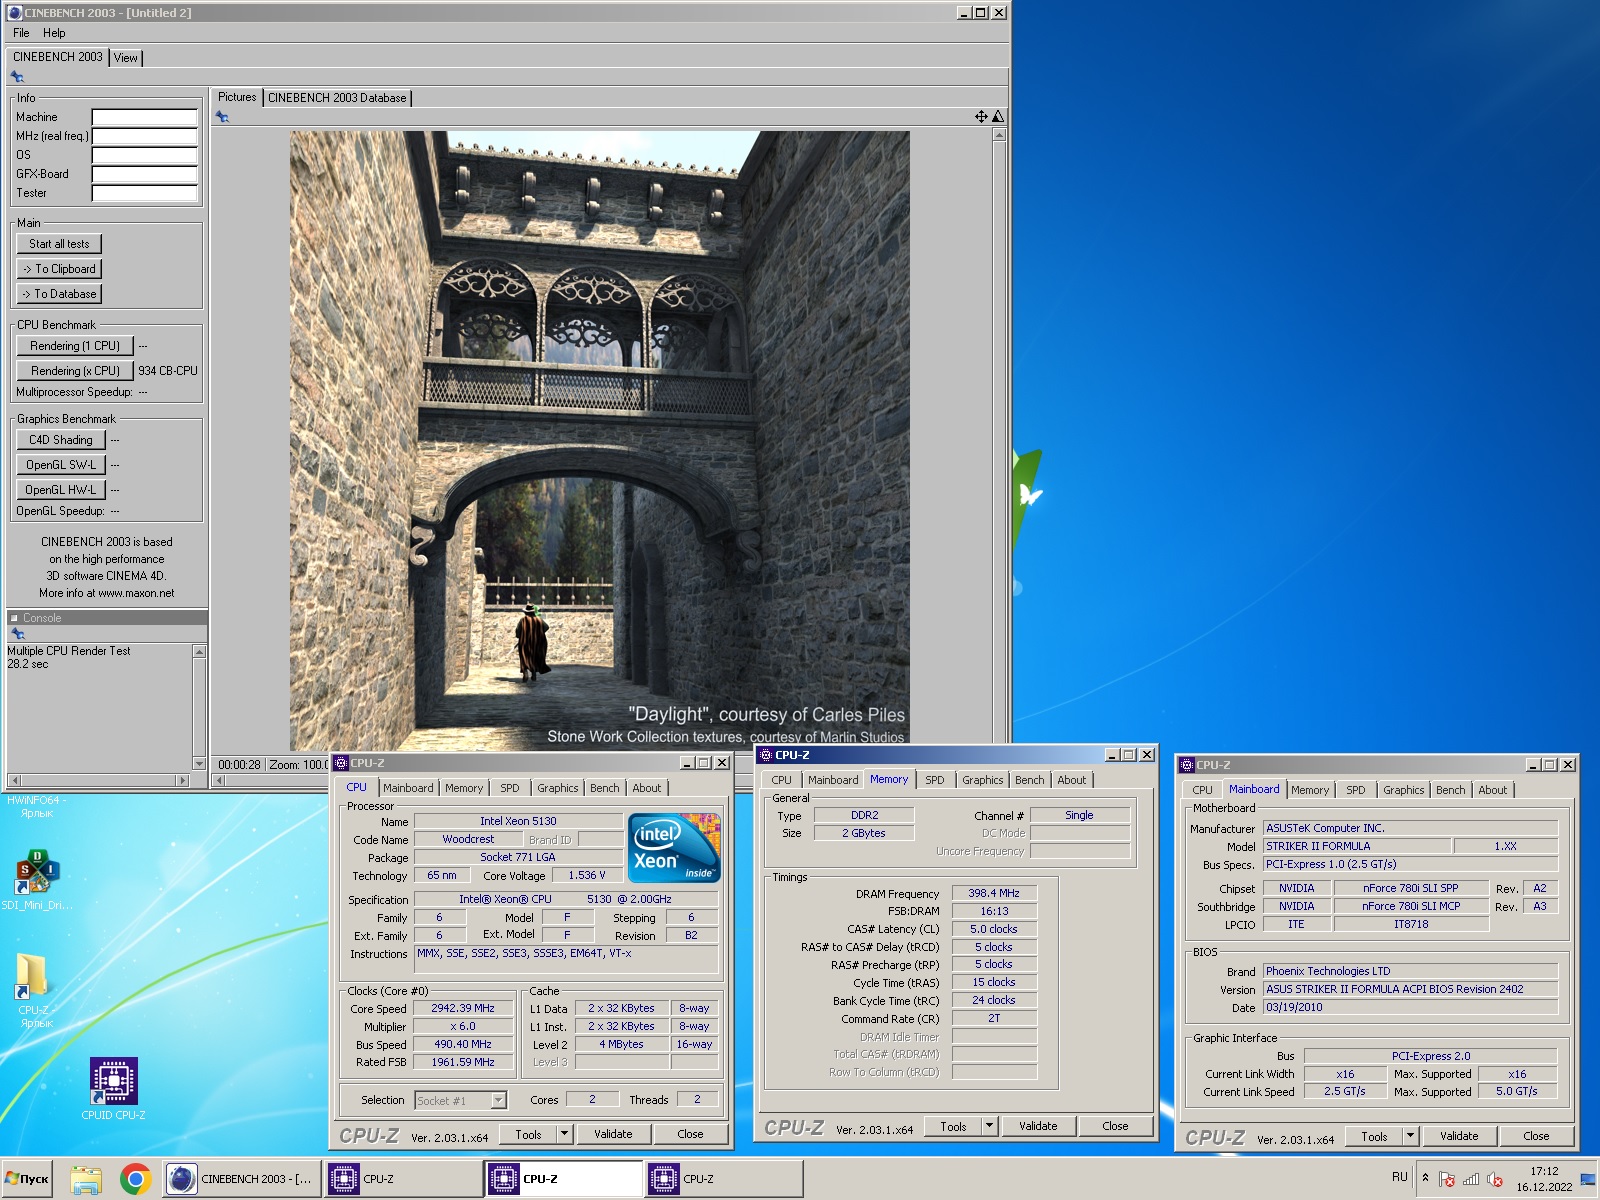This screenshot has width=1600, height=1200.
Task: Click the pin icon under the CINEBENCH 2003 tab
Action: tap(17, 77)
